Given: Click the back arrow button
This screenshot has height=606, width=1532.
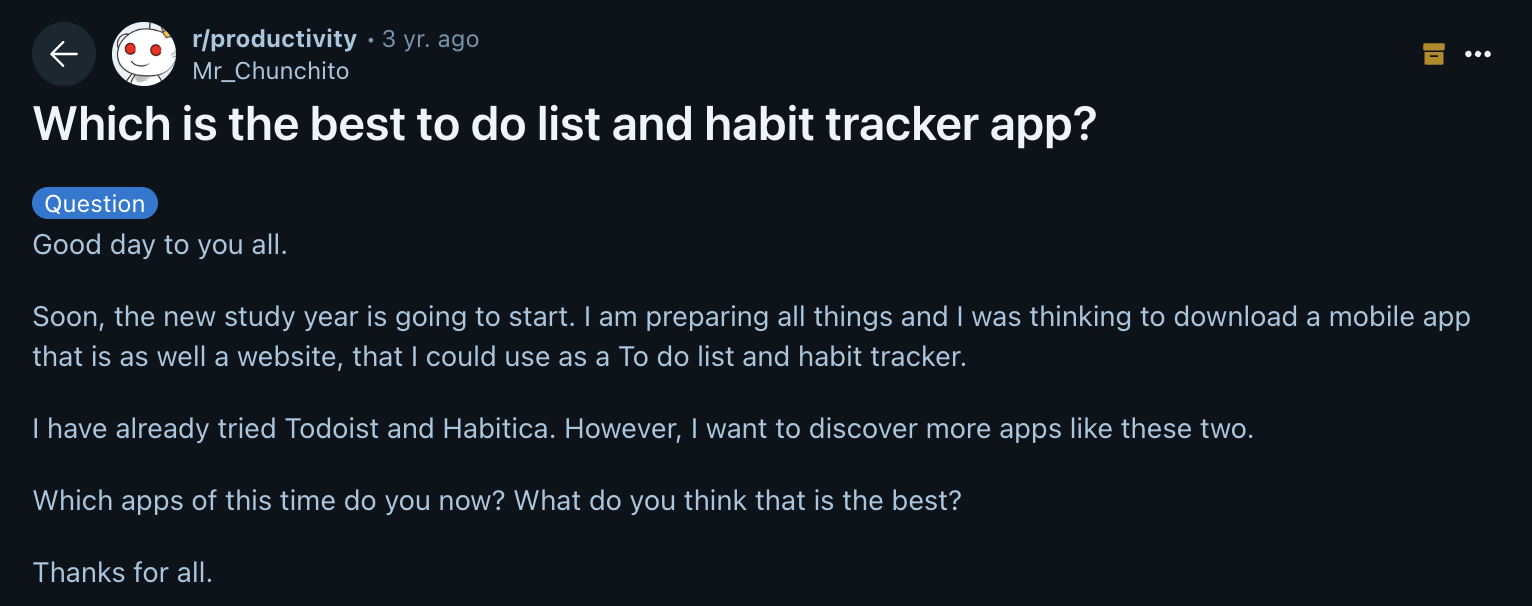Looking at the screenshot, I should point(64,54).
